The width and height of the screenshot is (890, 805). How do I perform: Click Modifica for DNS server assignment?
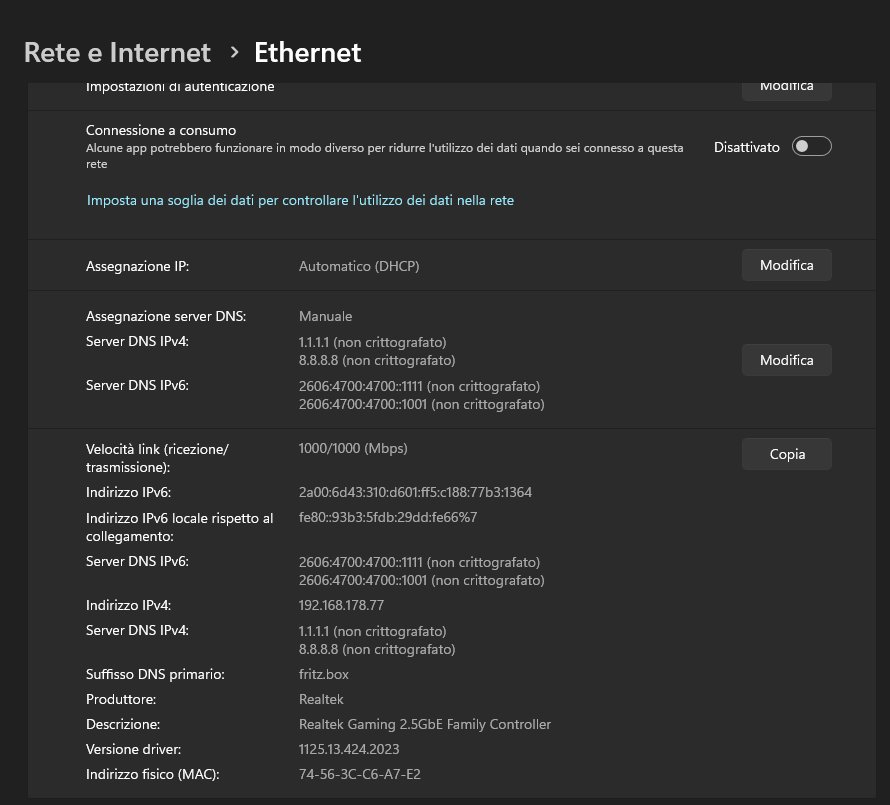(787, 360)
